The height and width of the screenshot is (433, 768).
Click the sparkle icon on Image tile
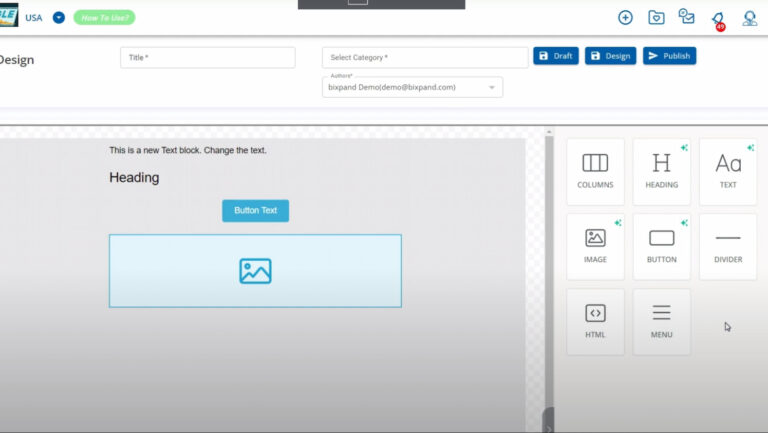[618, 223]
